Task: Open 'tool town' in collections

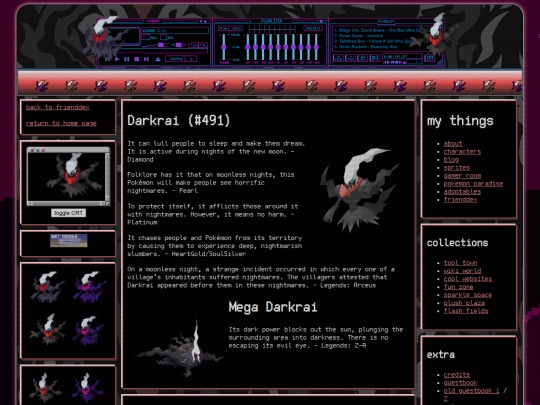Action: click(x=460, y=263)
